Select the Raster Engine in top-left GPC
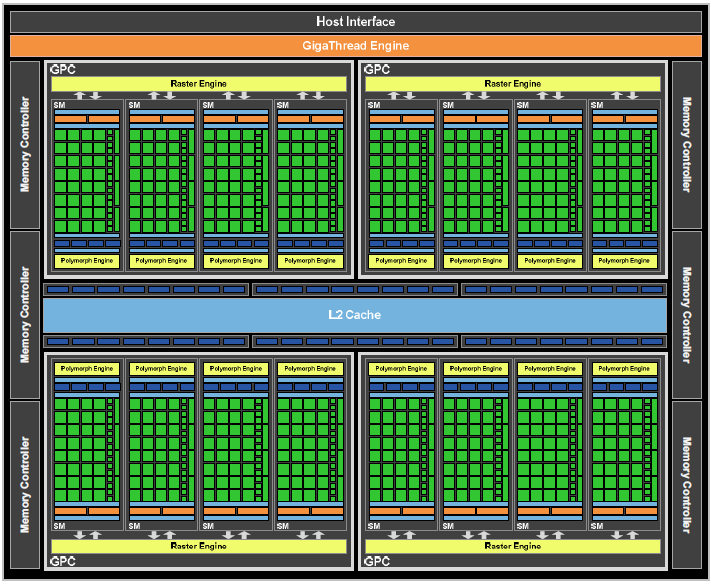 click(198, 84)
